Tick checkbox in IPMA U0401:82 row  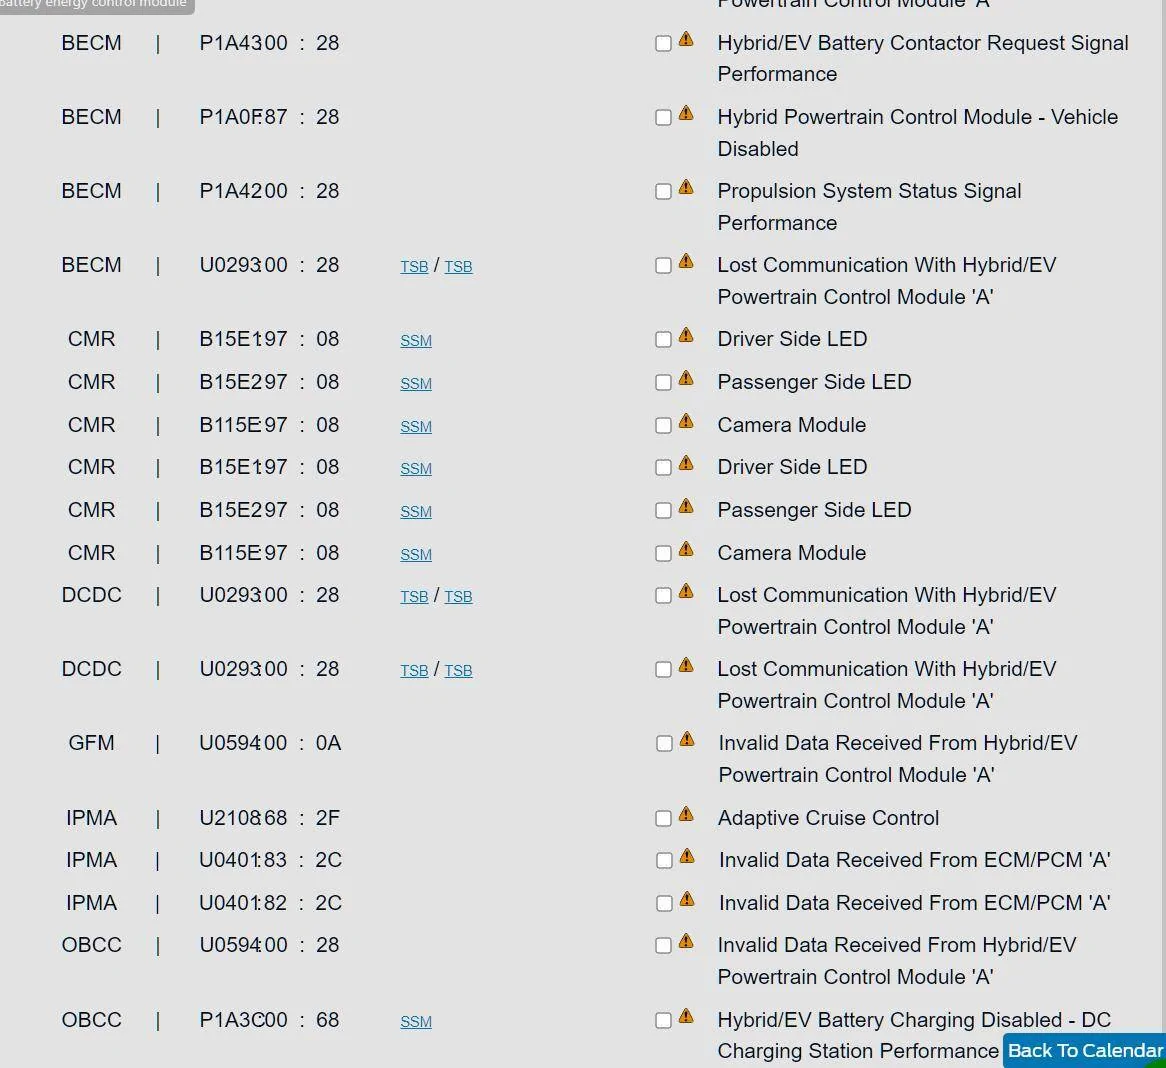tap(664, 903)
